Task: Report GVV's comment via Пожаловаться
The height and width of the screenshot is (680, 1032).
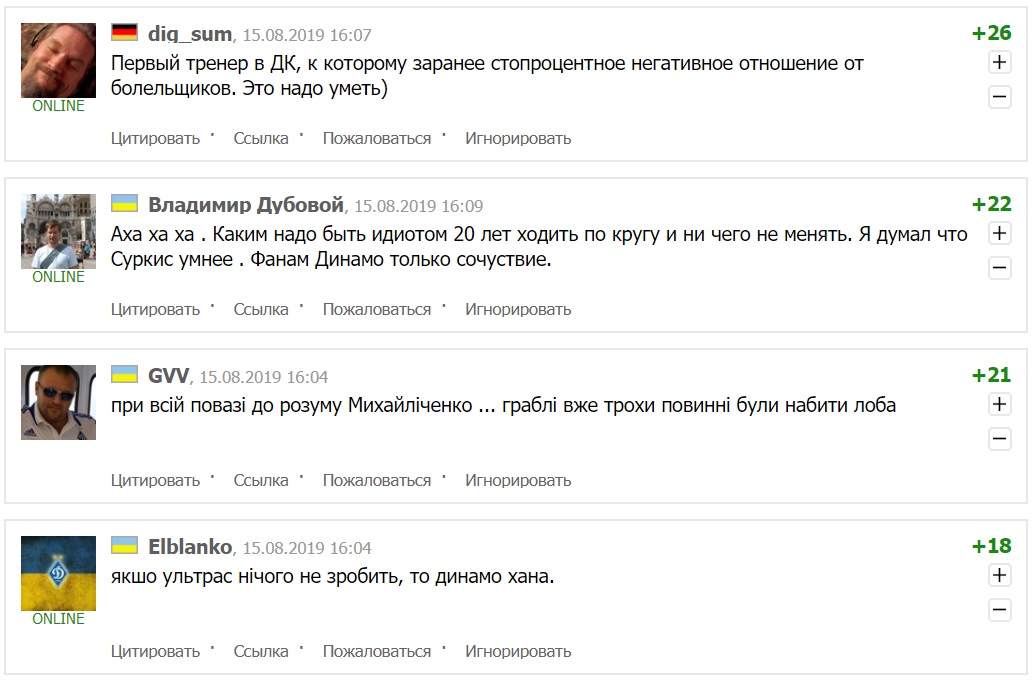Action: (x=376, y=480)
